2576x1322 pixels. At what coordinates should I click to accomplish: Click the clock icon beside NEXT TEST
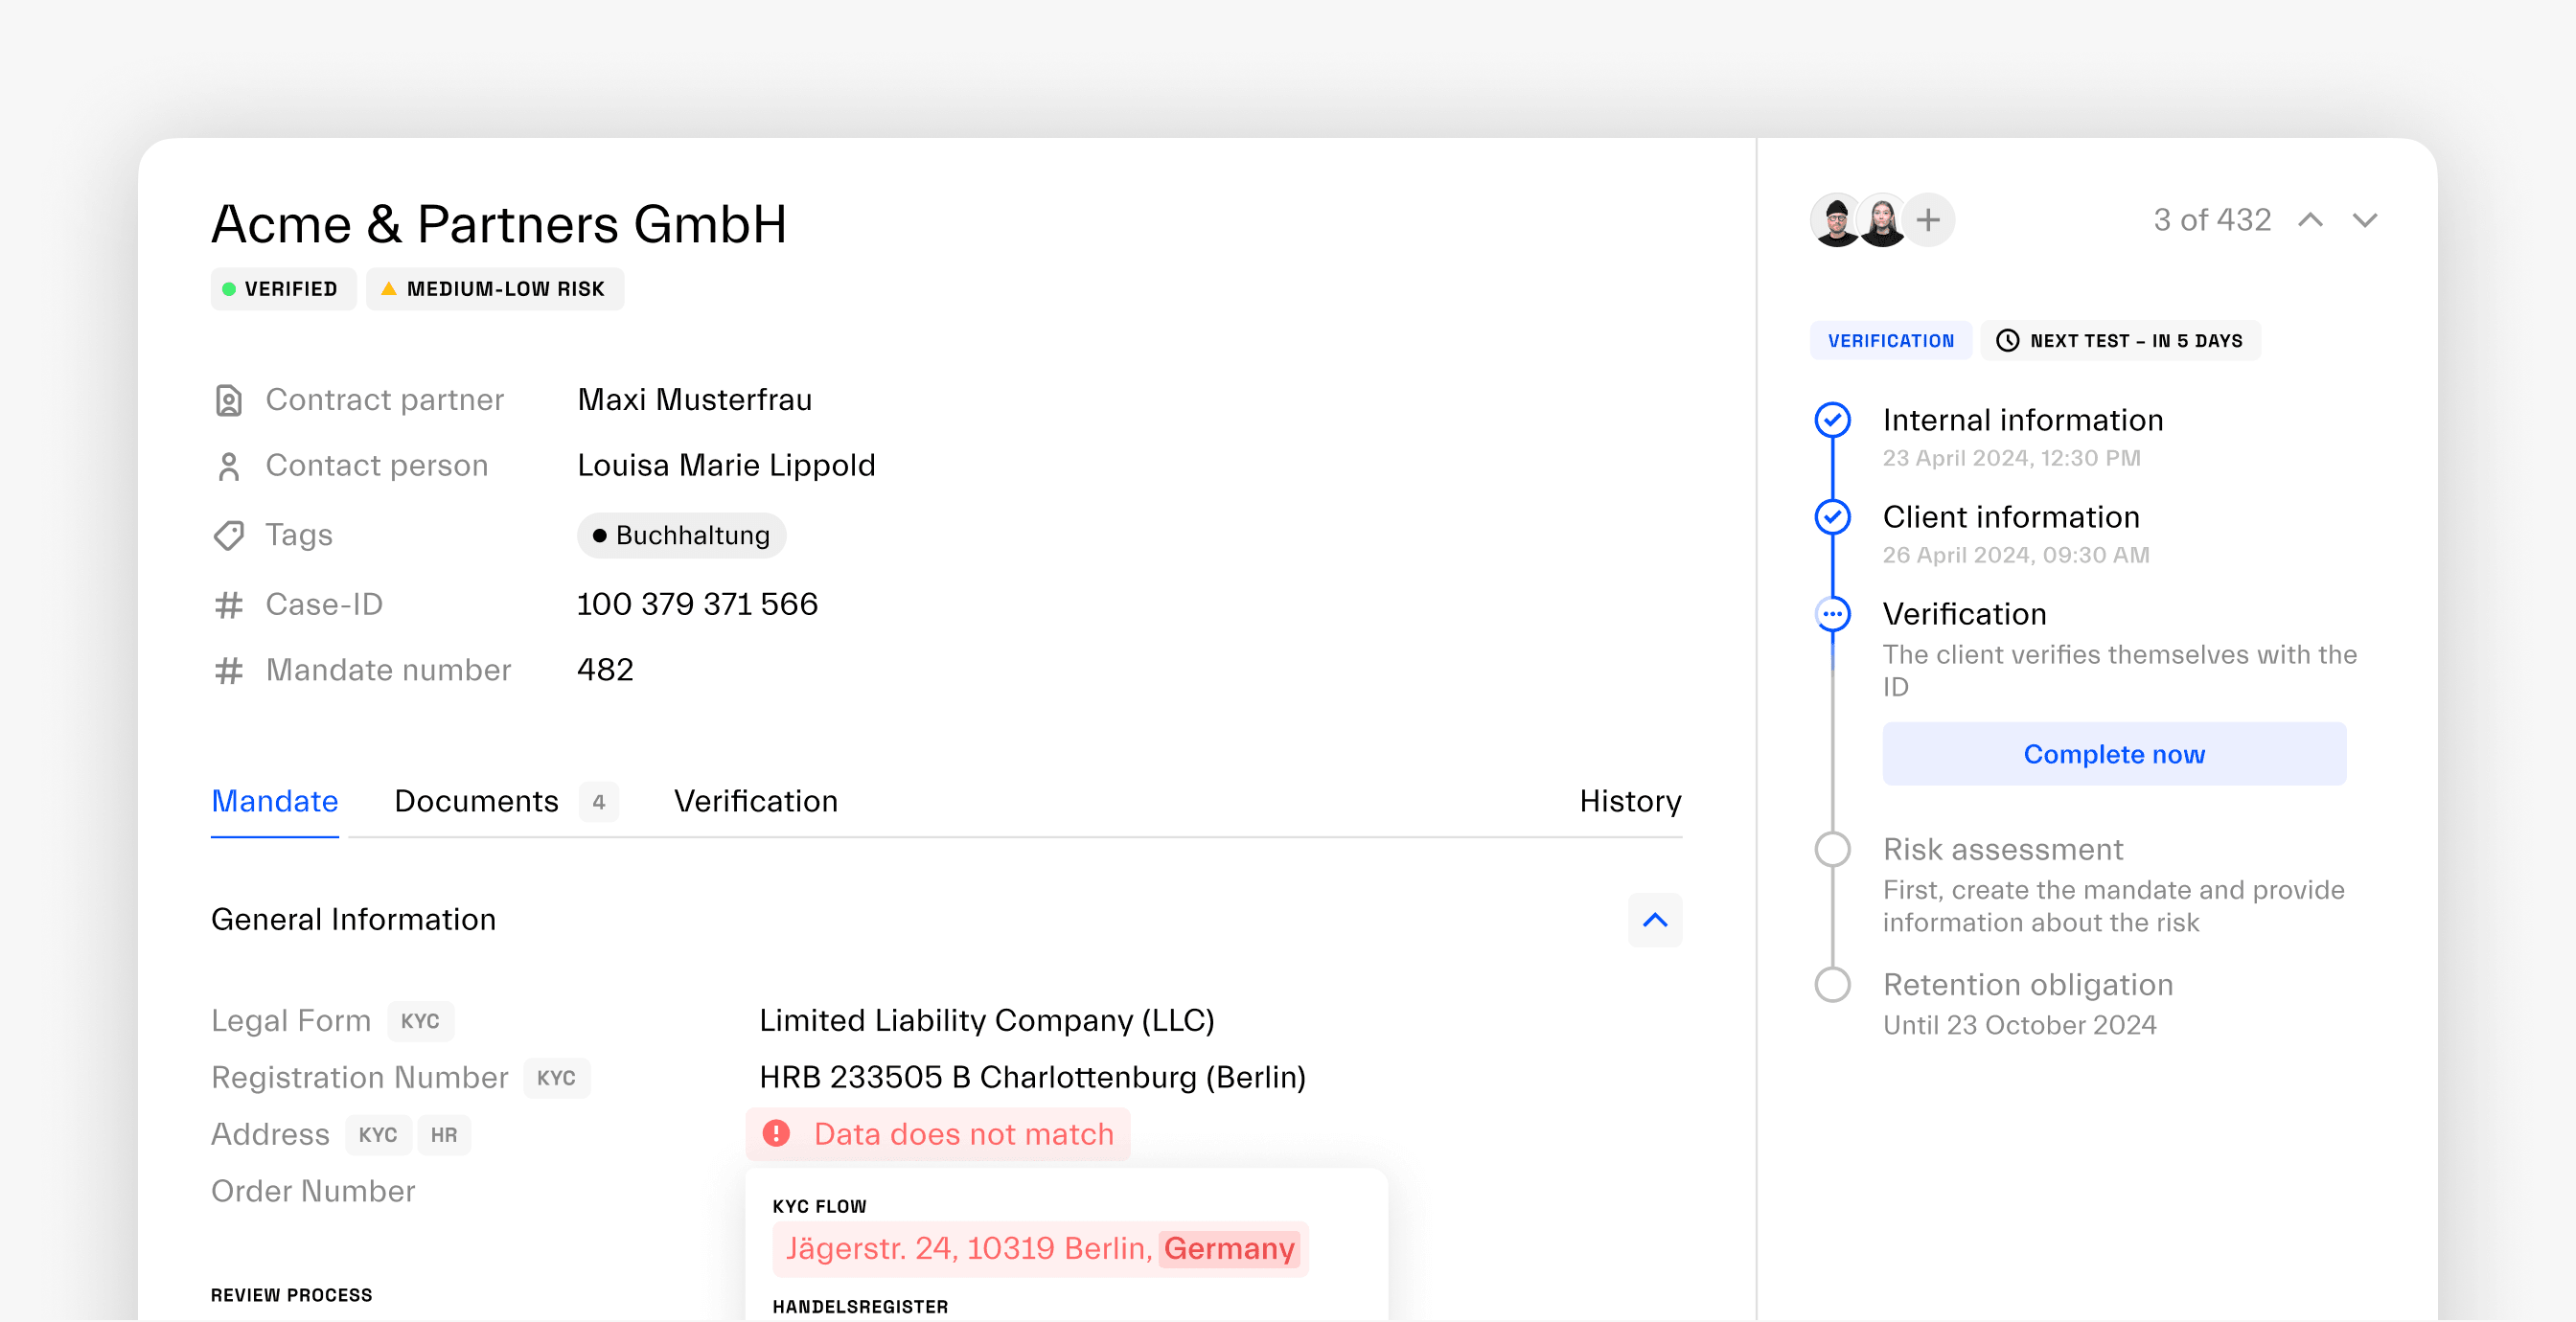pos(2007,341)
